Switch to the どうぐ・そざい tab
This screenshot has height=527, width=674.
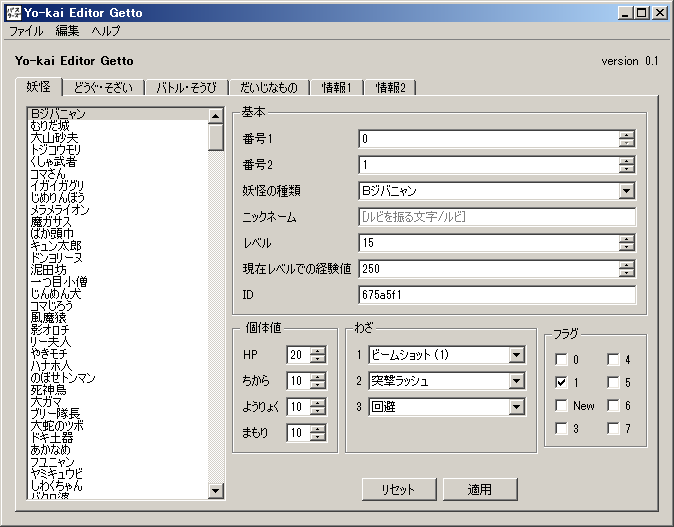[x=103, y=88]
